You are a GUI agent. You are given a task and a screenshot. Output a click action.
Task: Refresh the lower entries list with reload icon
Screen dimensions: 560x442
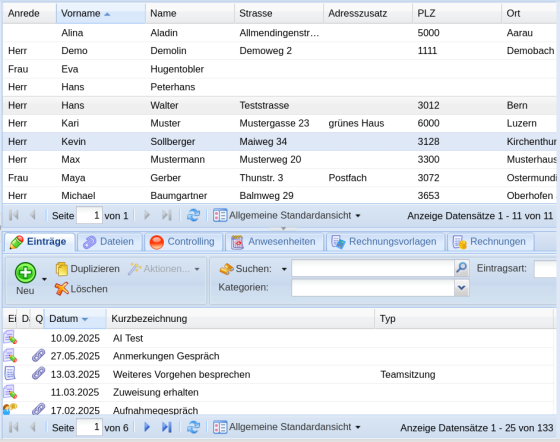pyautogui.click(x=193, y=427)
